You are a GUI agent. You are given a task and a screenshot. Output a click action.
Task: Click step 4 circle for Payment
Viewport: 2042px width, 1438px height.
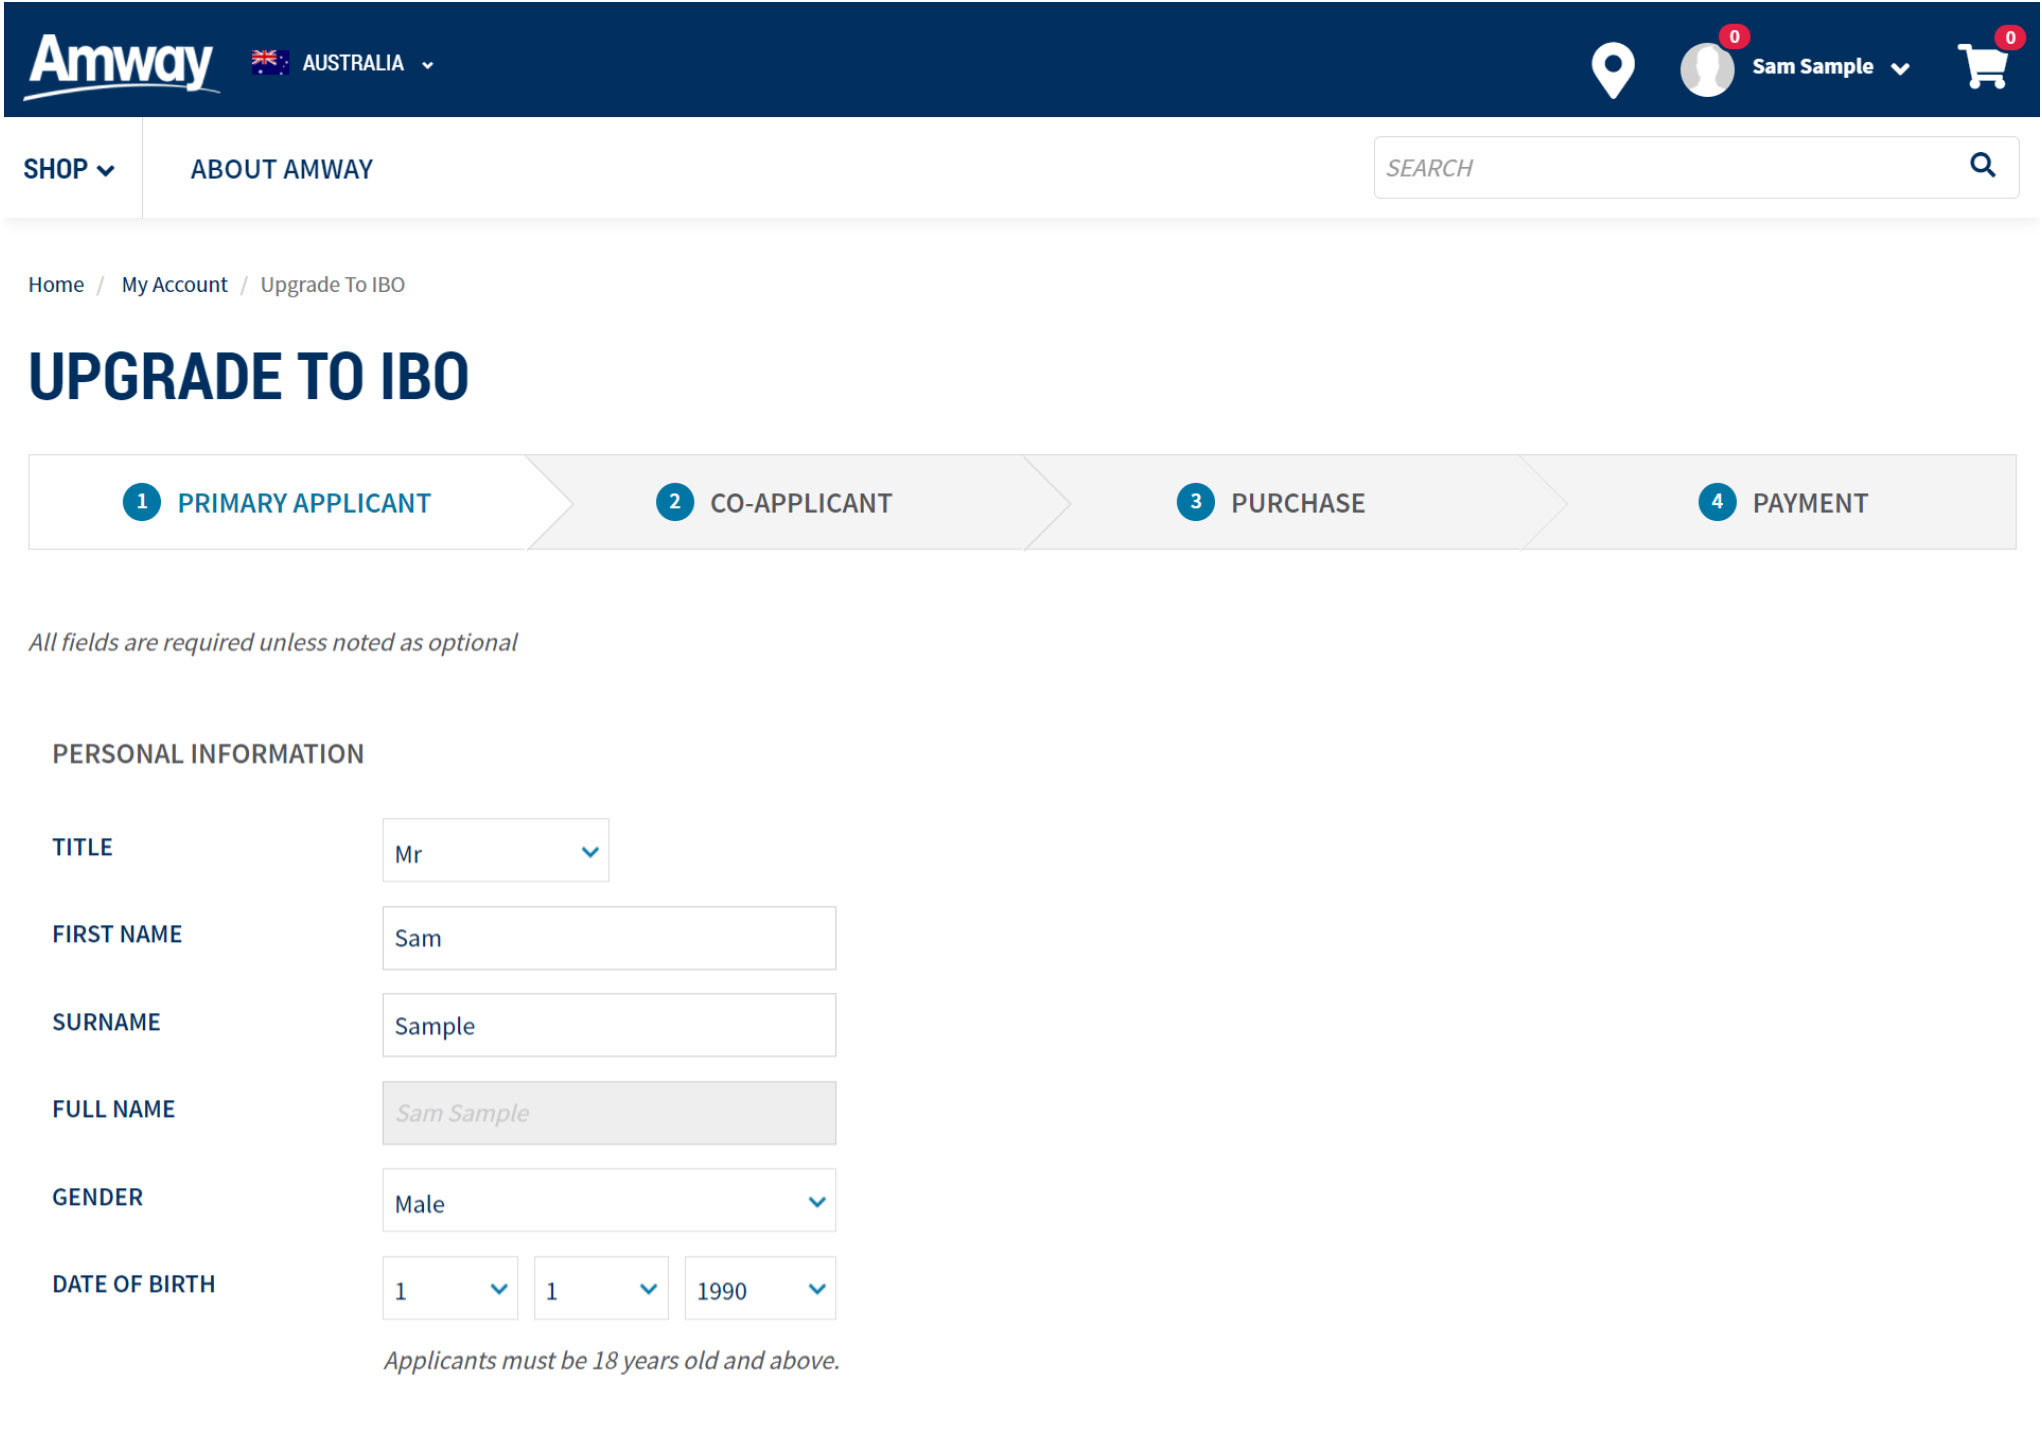(x=1717, y=502)
